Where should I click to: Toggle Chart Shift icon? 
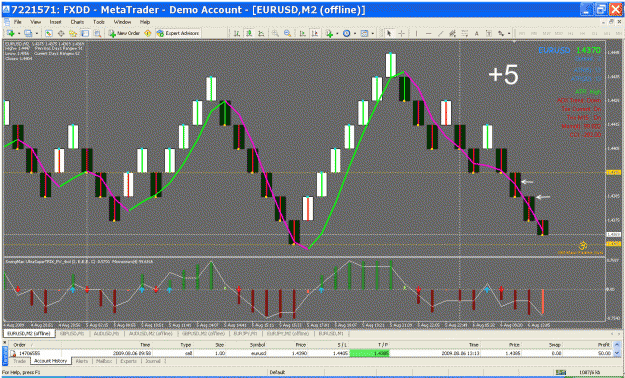coord(314,33)
